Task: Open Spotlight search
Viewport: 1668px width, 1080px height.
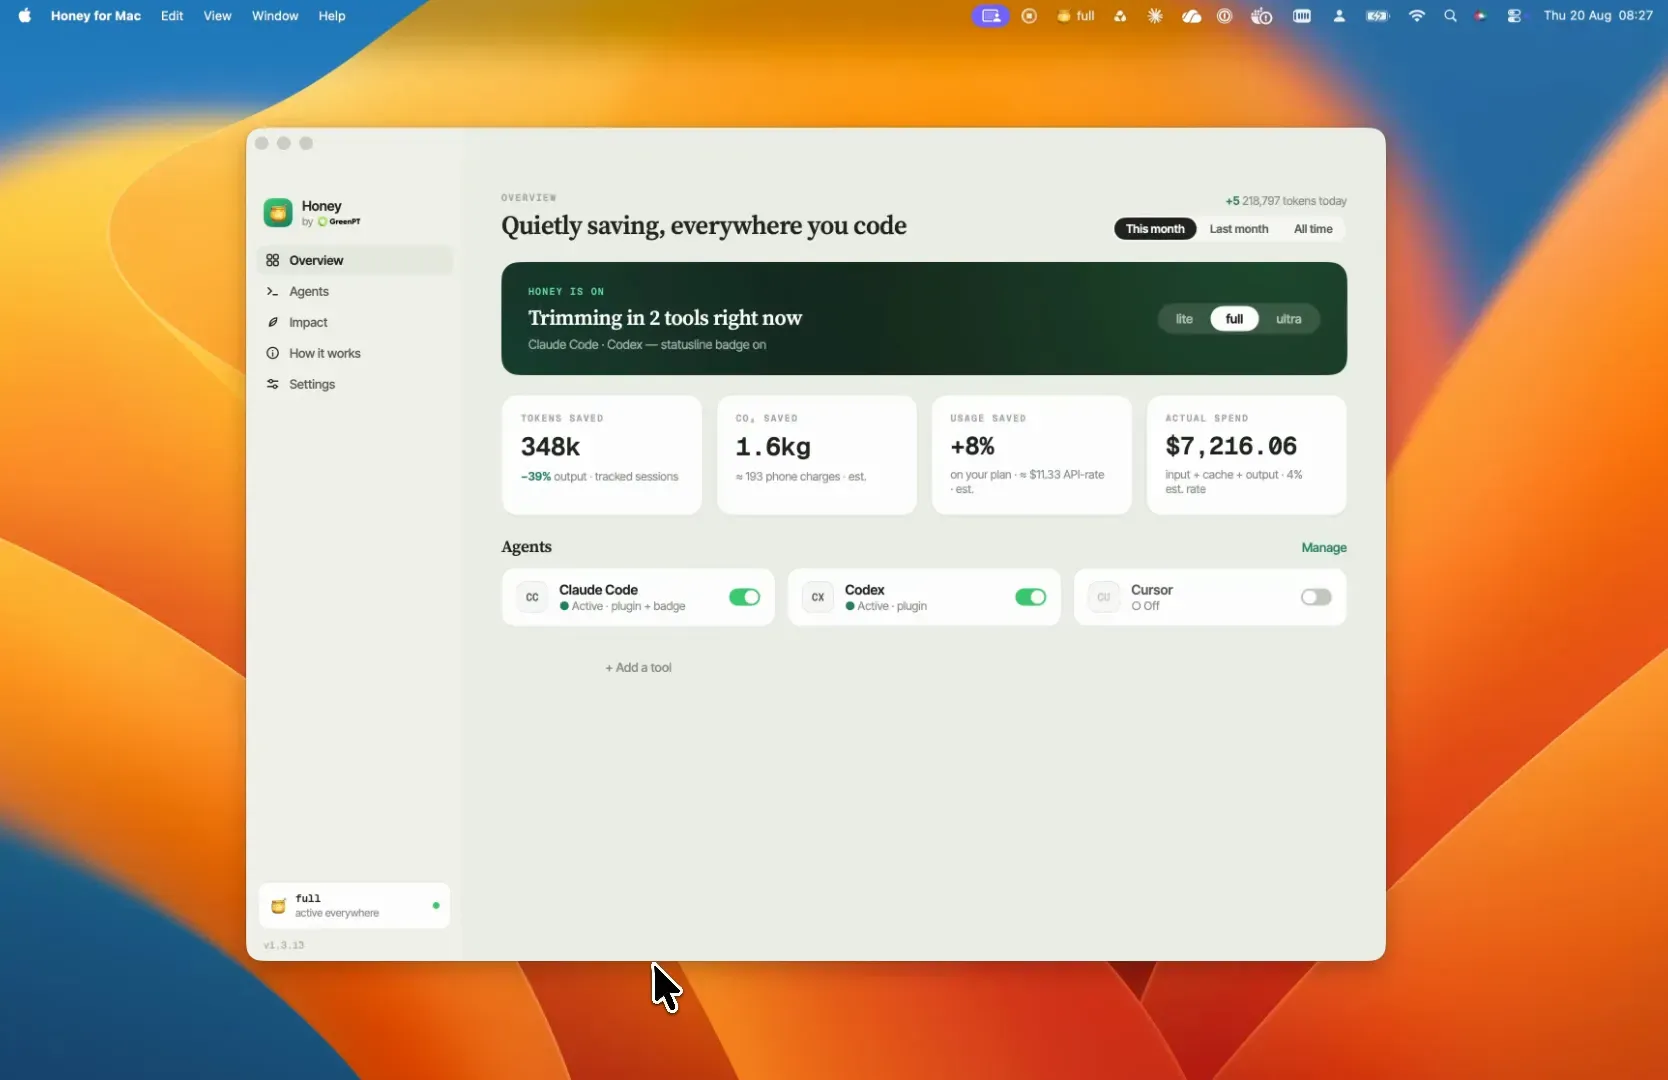Action: [x=1450, y=16]
